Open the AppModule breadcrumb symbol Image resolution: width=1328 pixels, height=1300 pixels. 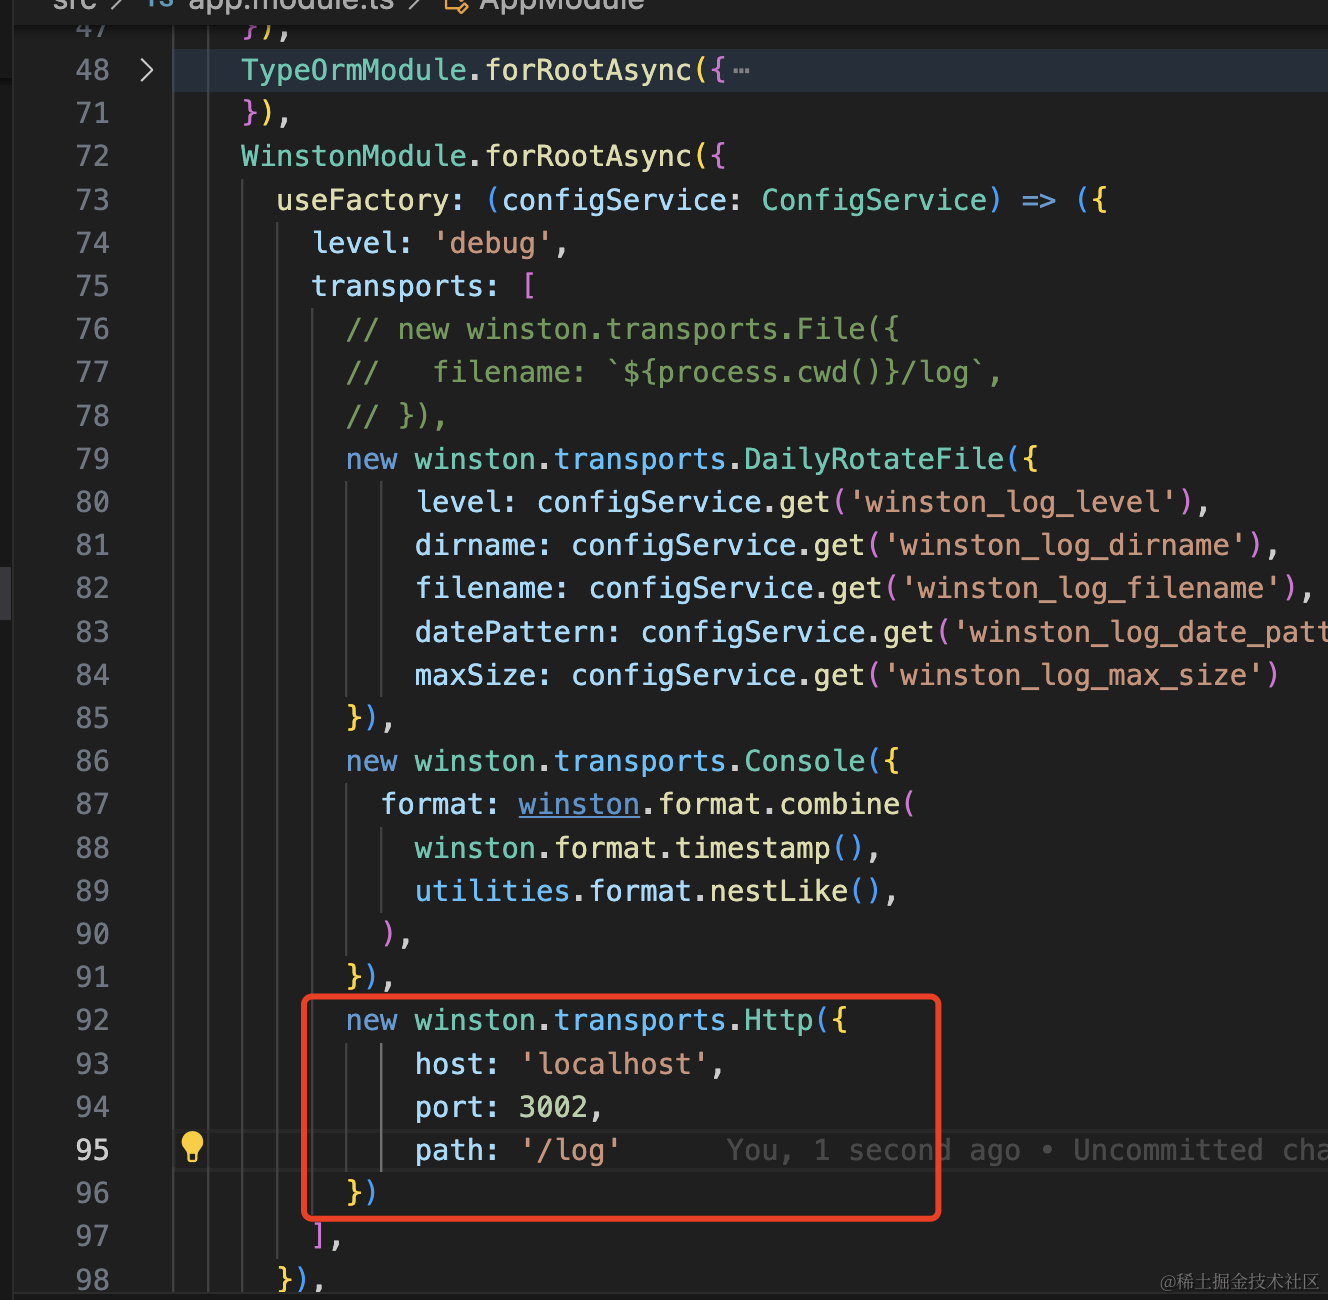[x=560, y=5]
